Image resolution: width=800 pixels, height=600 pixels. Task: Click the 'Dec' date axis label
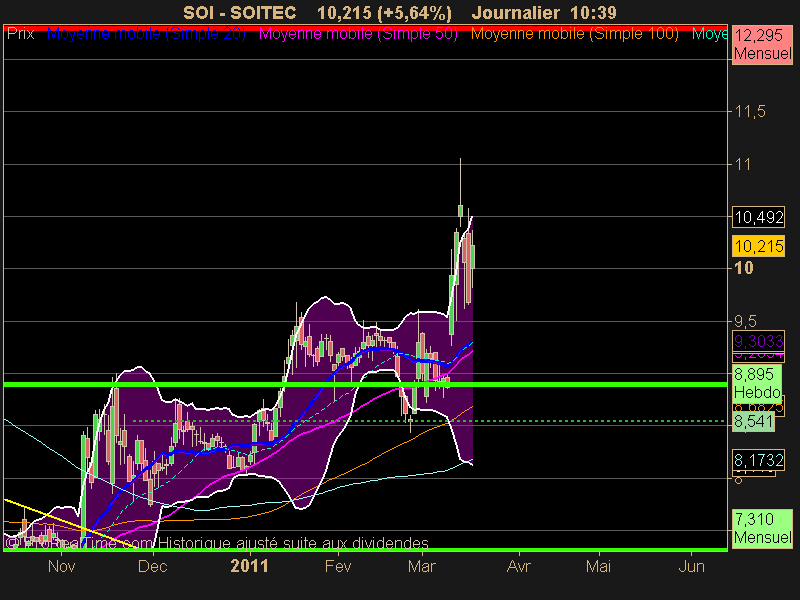pyautogui.click(x=153, y=566)
